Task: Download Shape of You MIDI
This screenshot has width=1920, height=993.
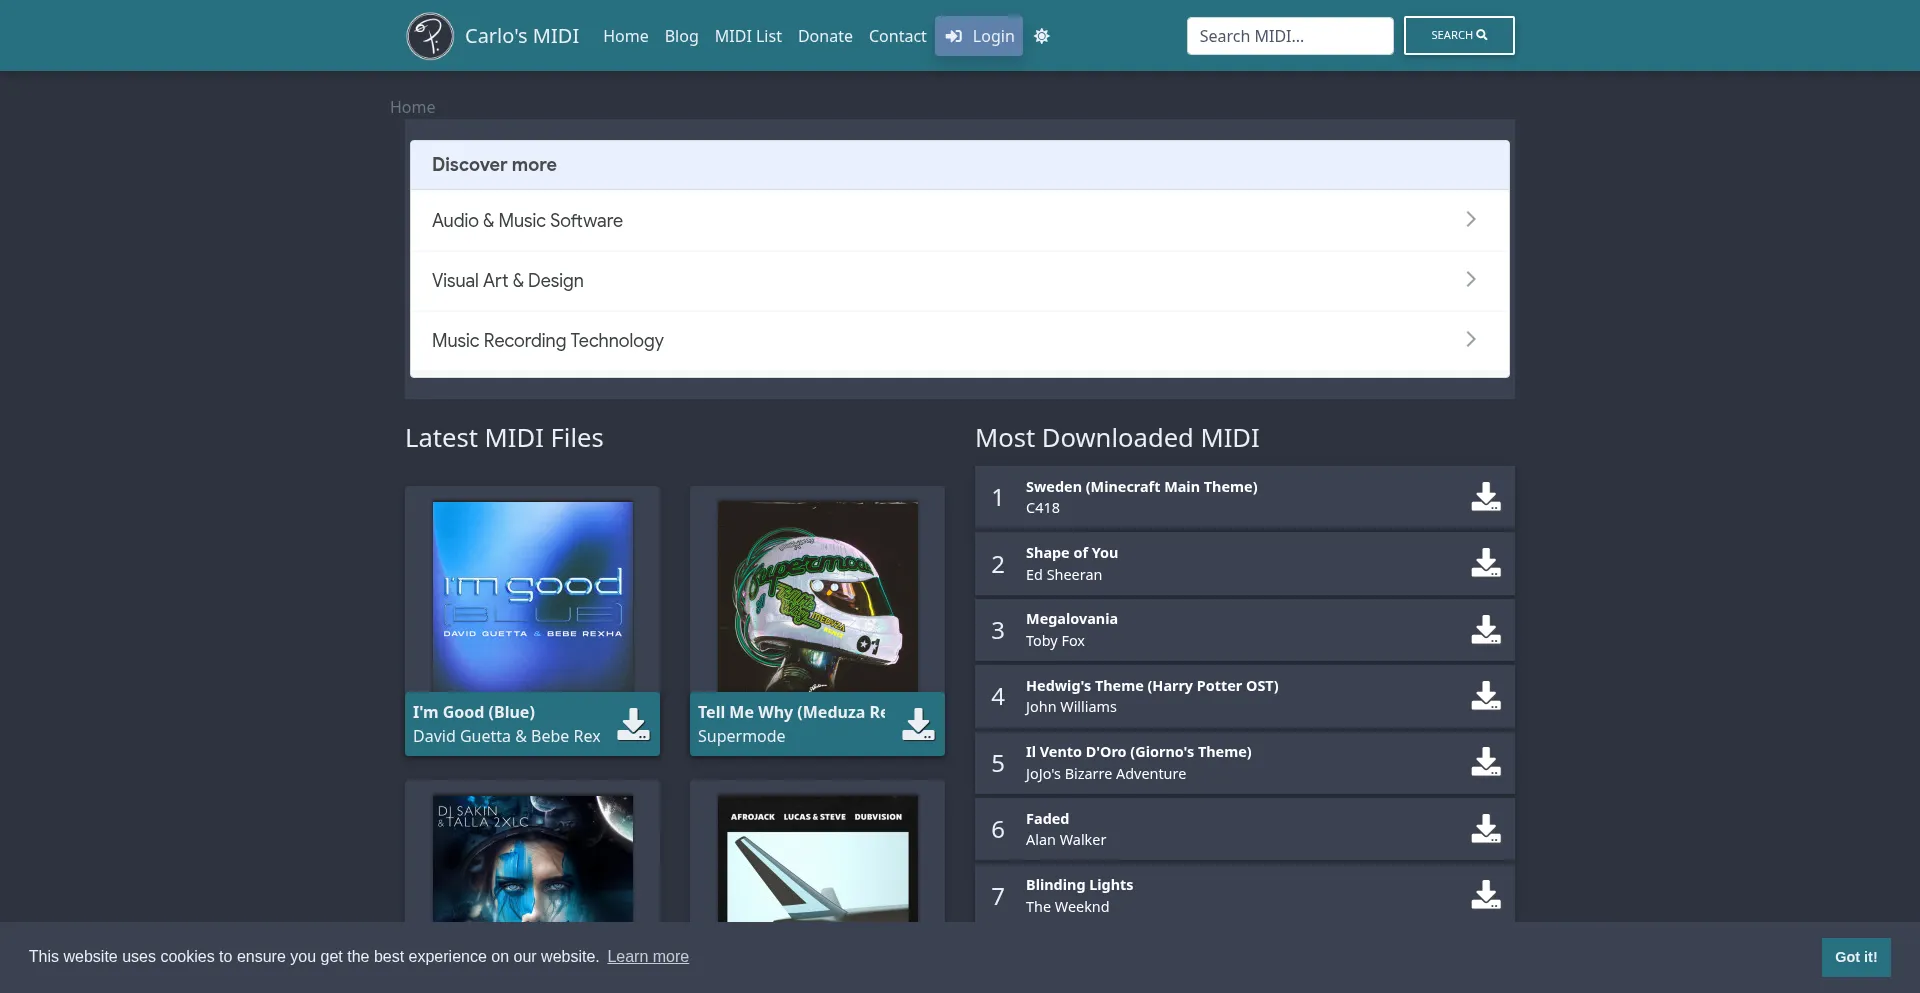Action: pyautogui.click(x=1486, y=563)
